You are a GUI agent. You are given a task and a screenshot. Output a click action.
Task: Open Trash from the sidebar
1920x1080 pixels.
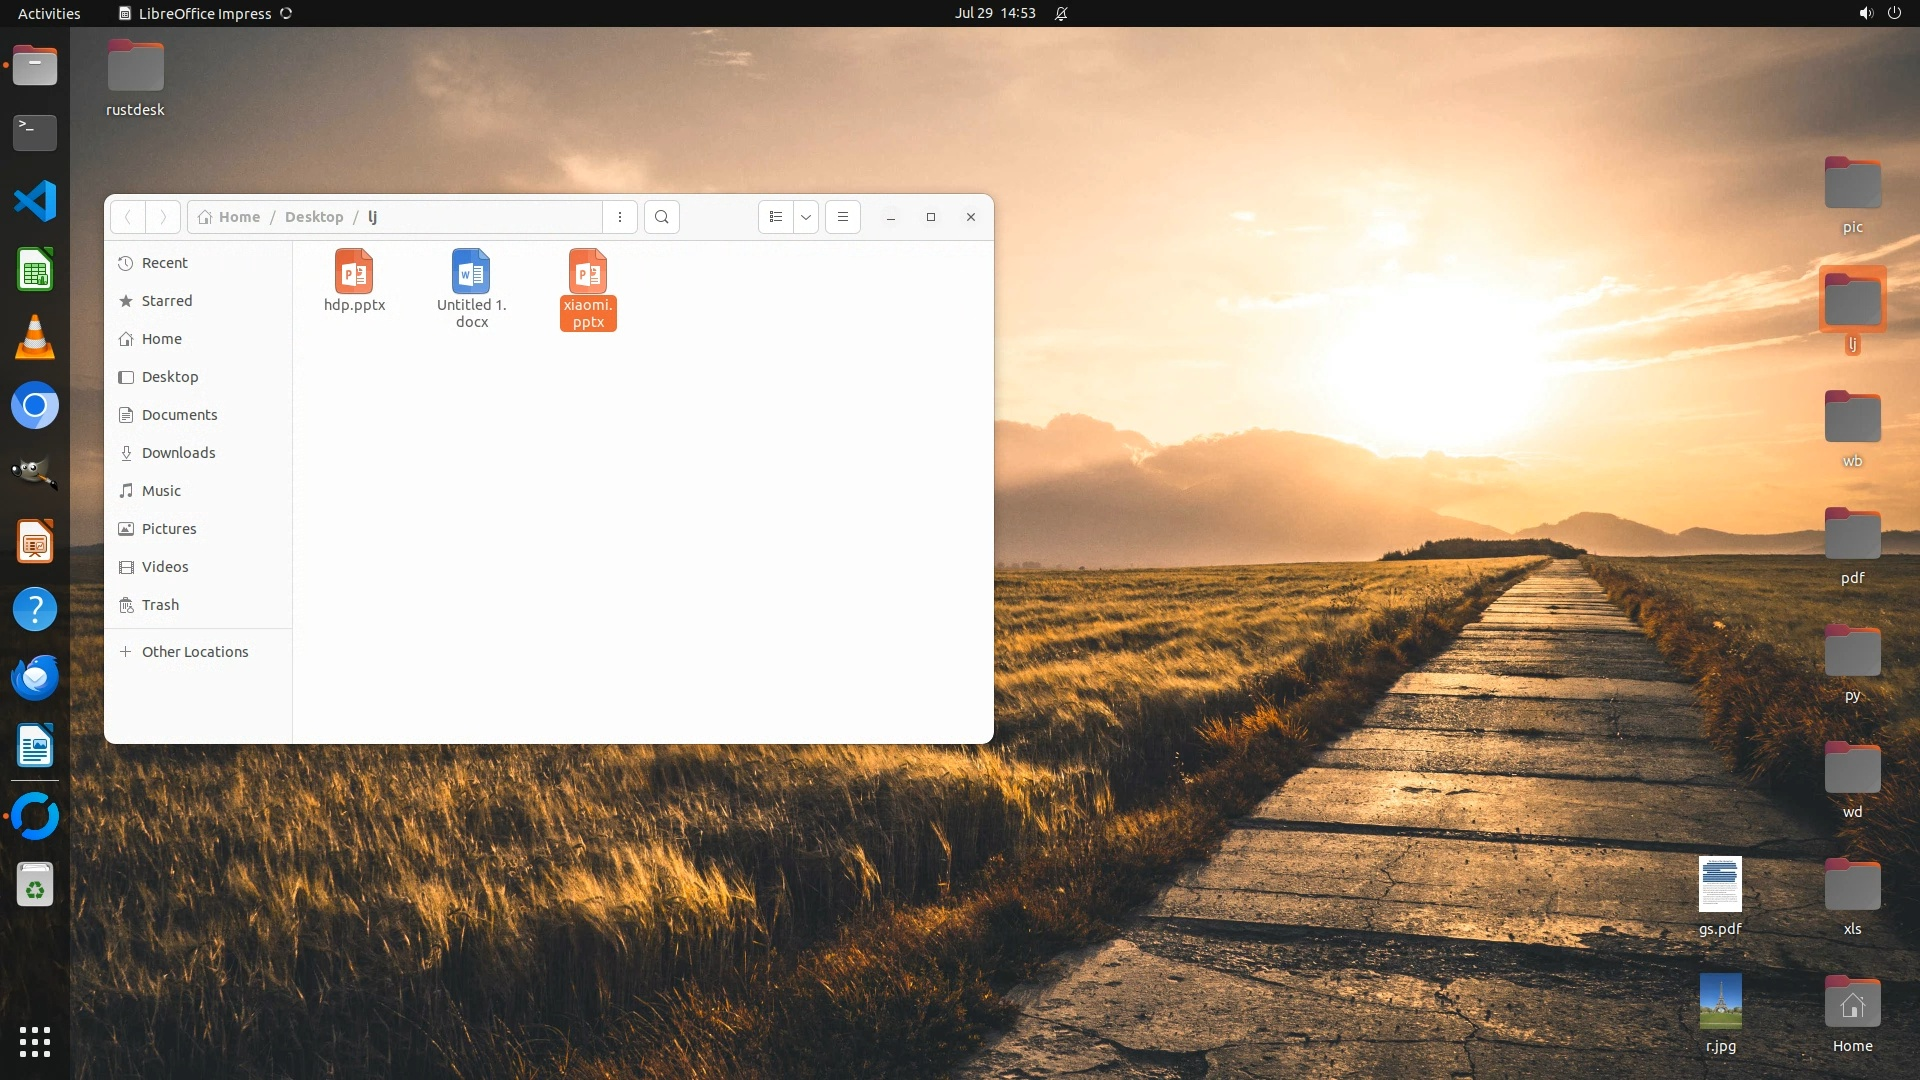[x=160, y=605]
